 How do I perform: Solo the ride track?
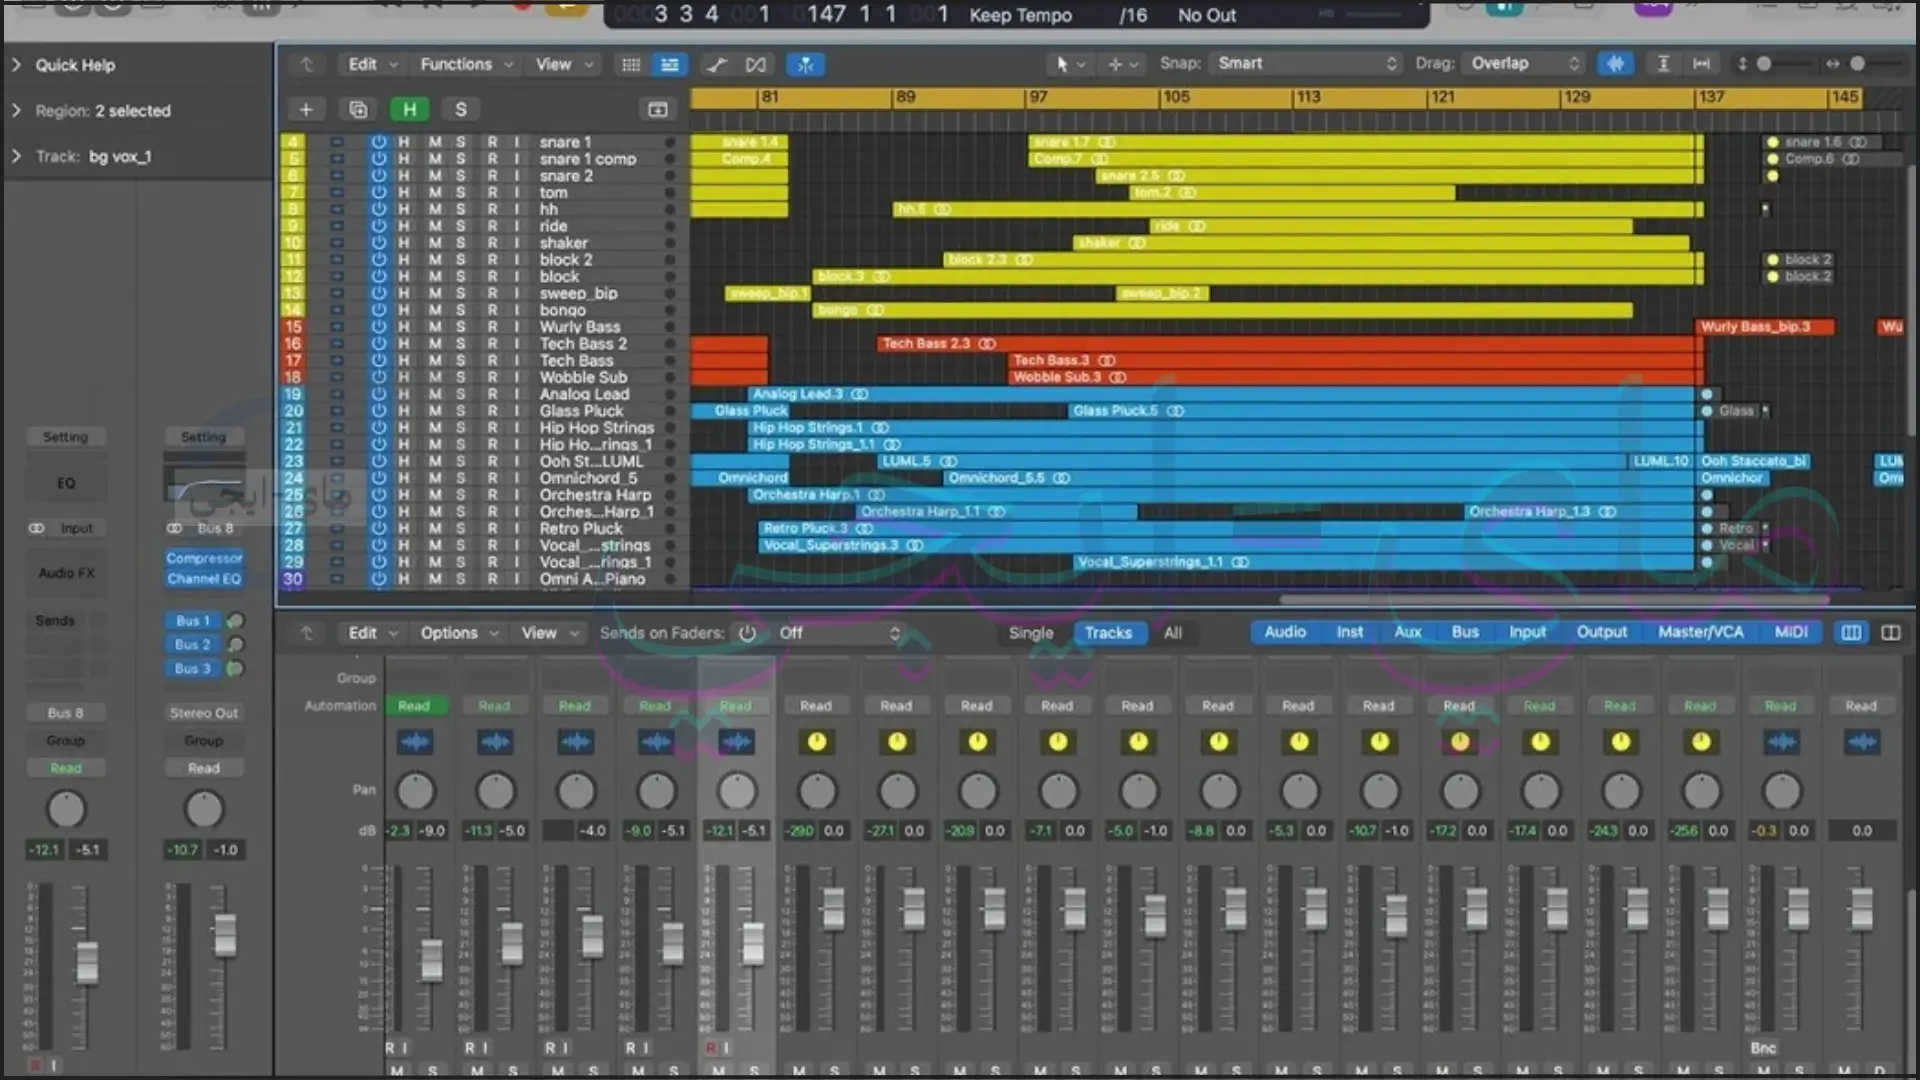461,226
